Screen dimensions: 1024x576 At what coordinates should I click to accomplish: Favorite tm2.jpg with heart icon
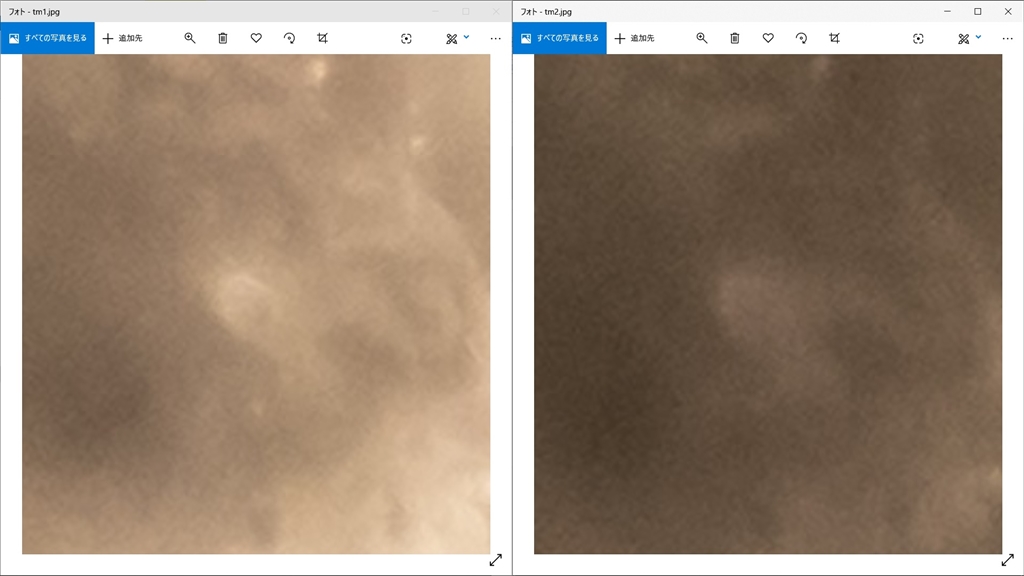(768, 38)
